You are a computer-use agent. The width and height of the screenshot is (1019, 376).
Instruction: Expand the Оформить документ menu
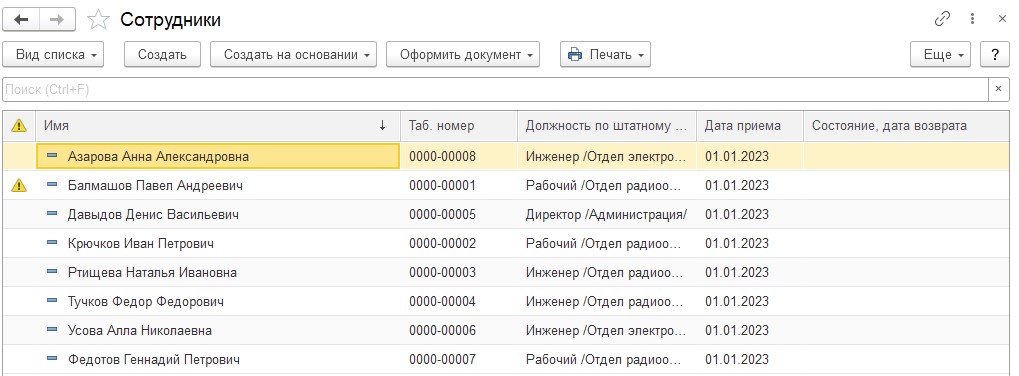463,55
